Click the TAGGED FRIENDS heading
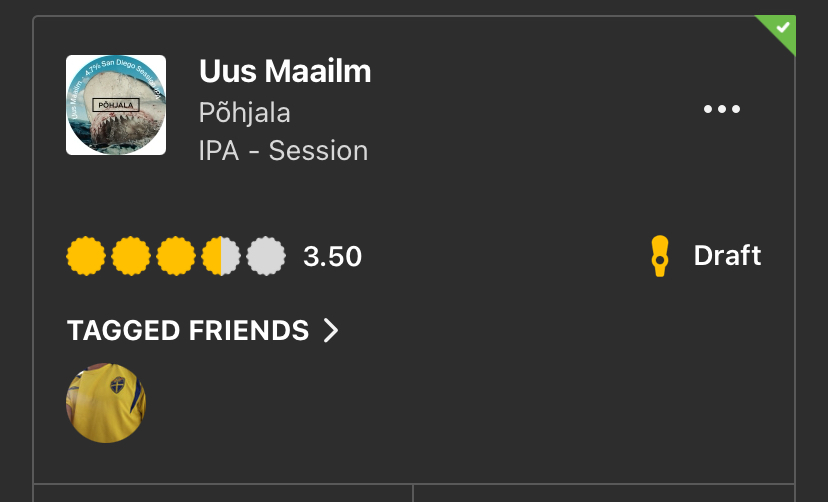828x502 pixels. 188,330
